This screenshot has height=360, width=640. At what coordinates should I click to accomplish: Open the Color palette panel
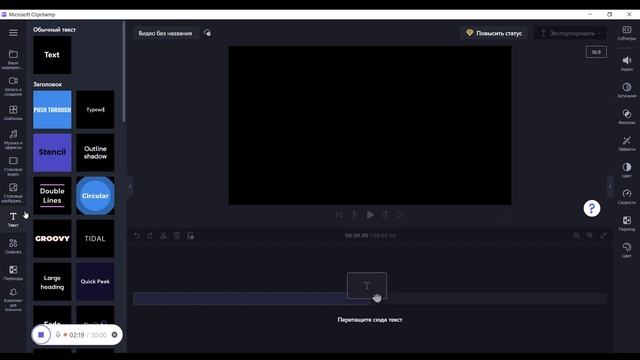pos(627,250)
